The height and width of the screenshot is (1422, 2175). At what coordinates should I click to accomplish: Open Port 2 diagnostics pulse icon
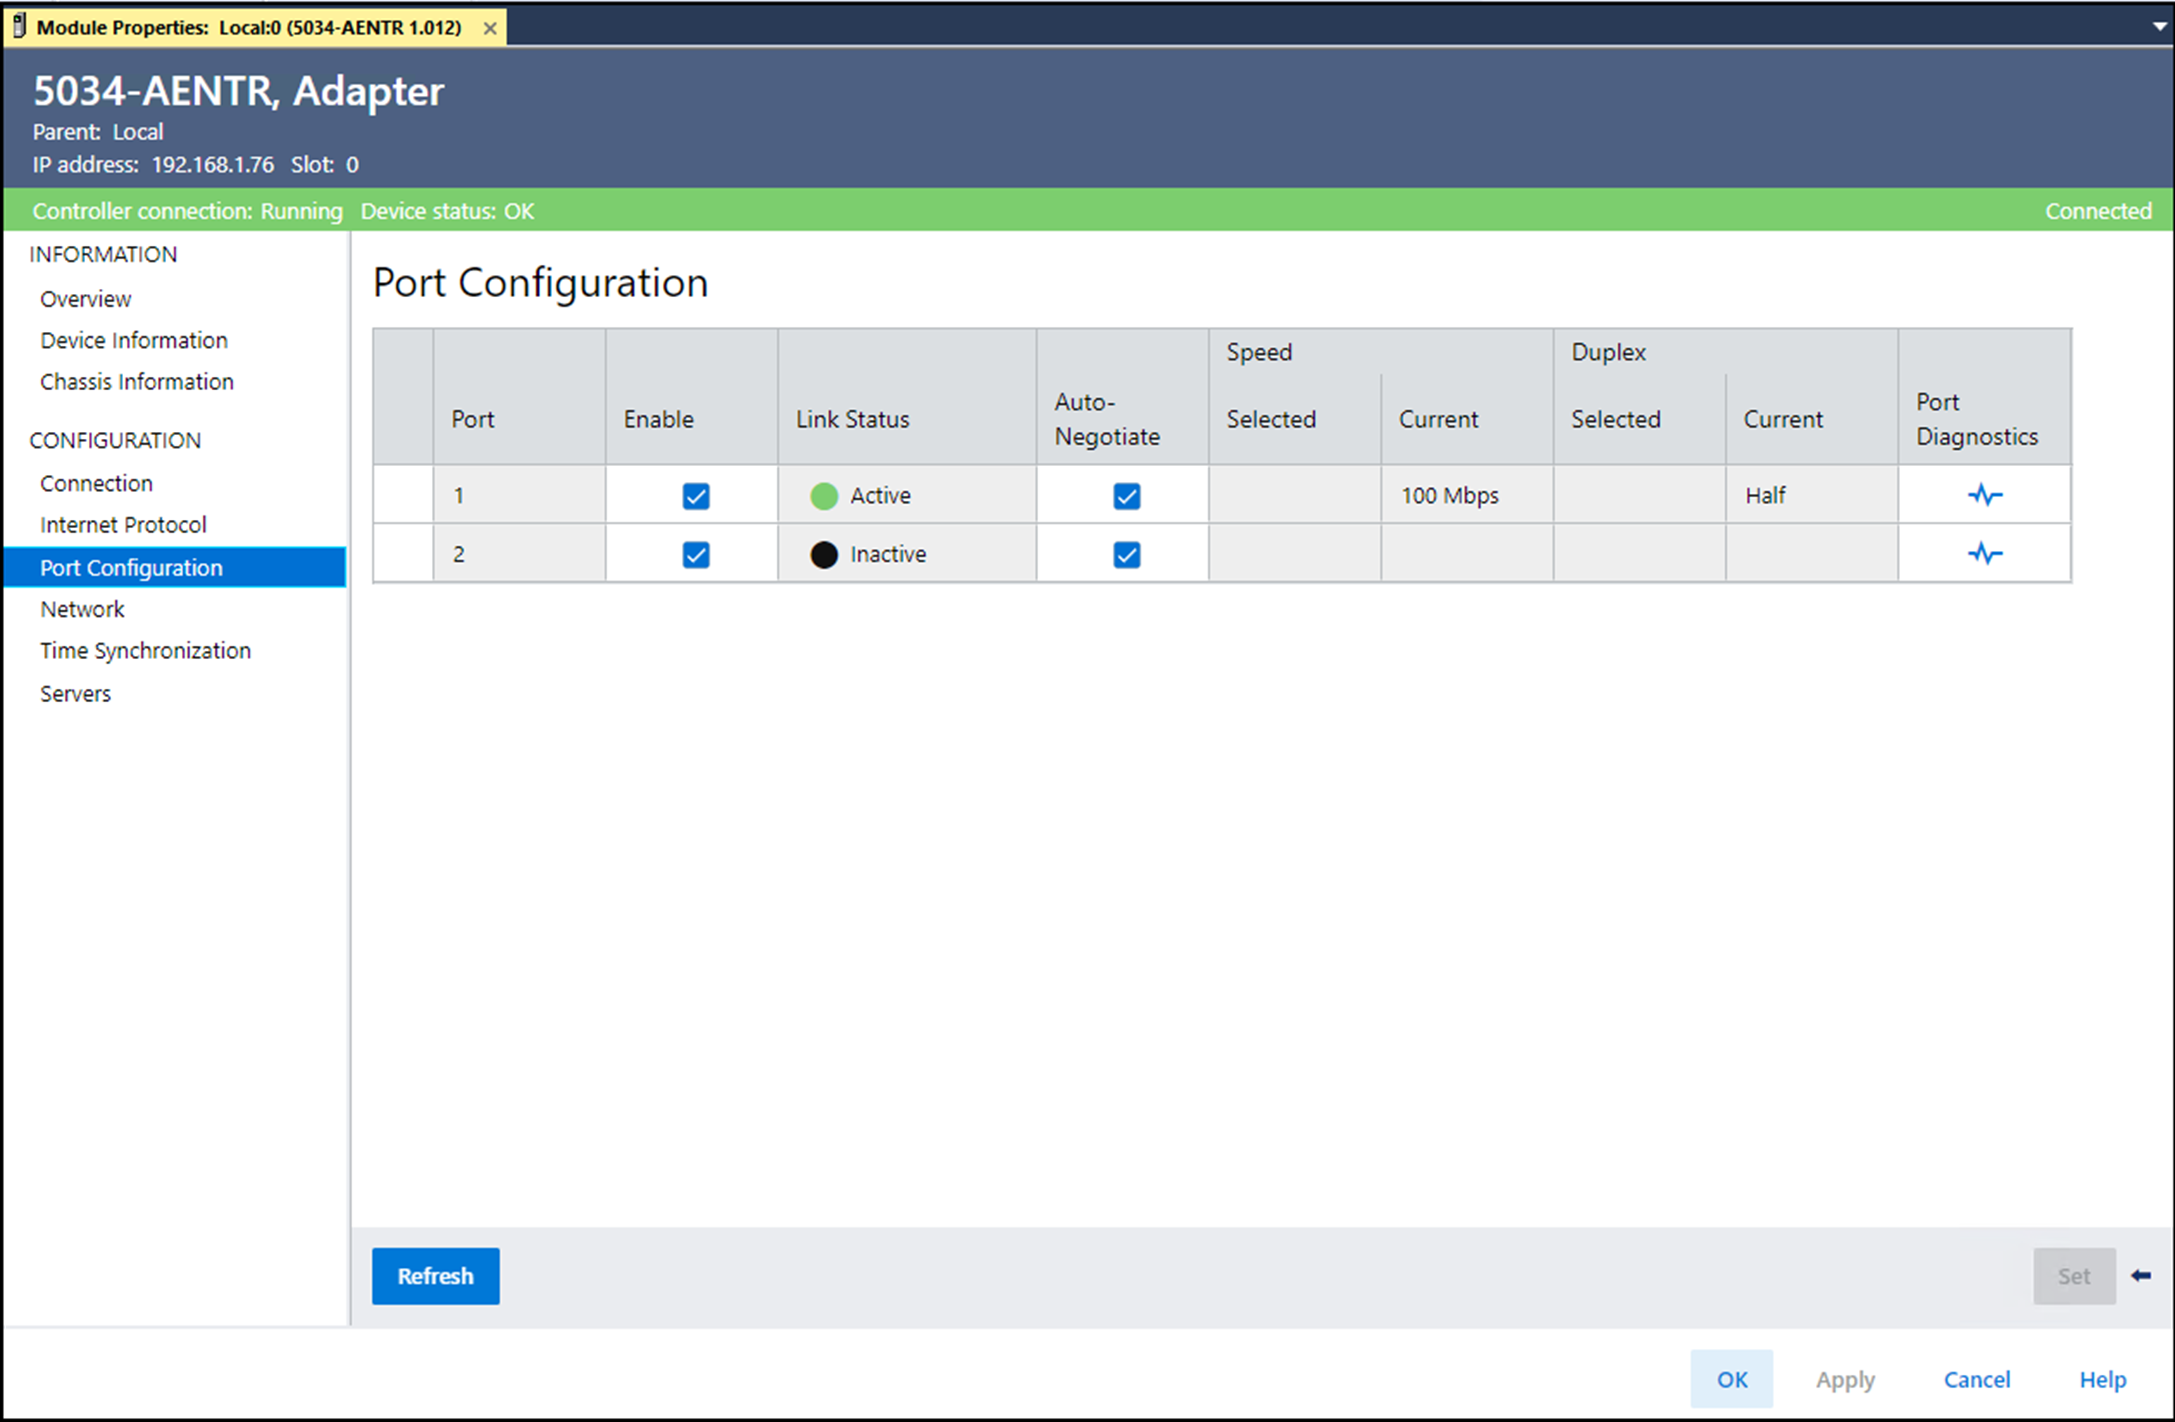[x=1984, y=553]
